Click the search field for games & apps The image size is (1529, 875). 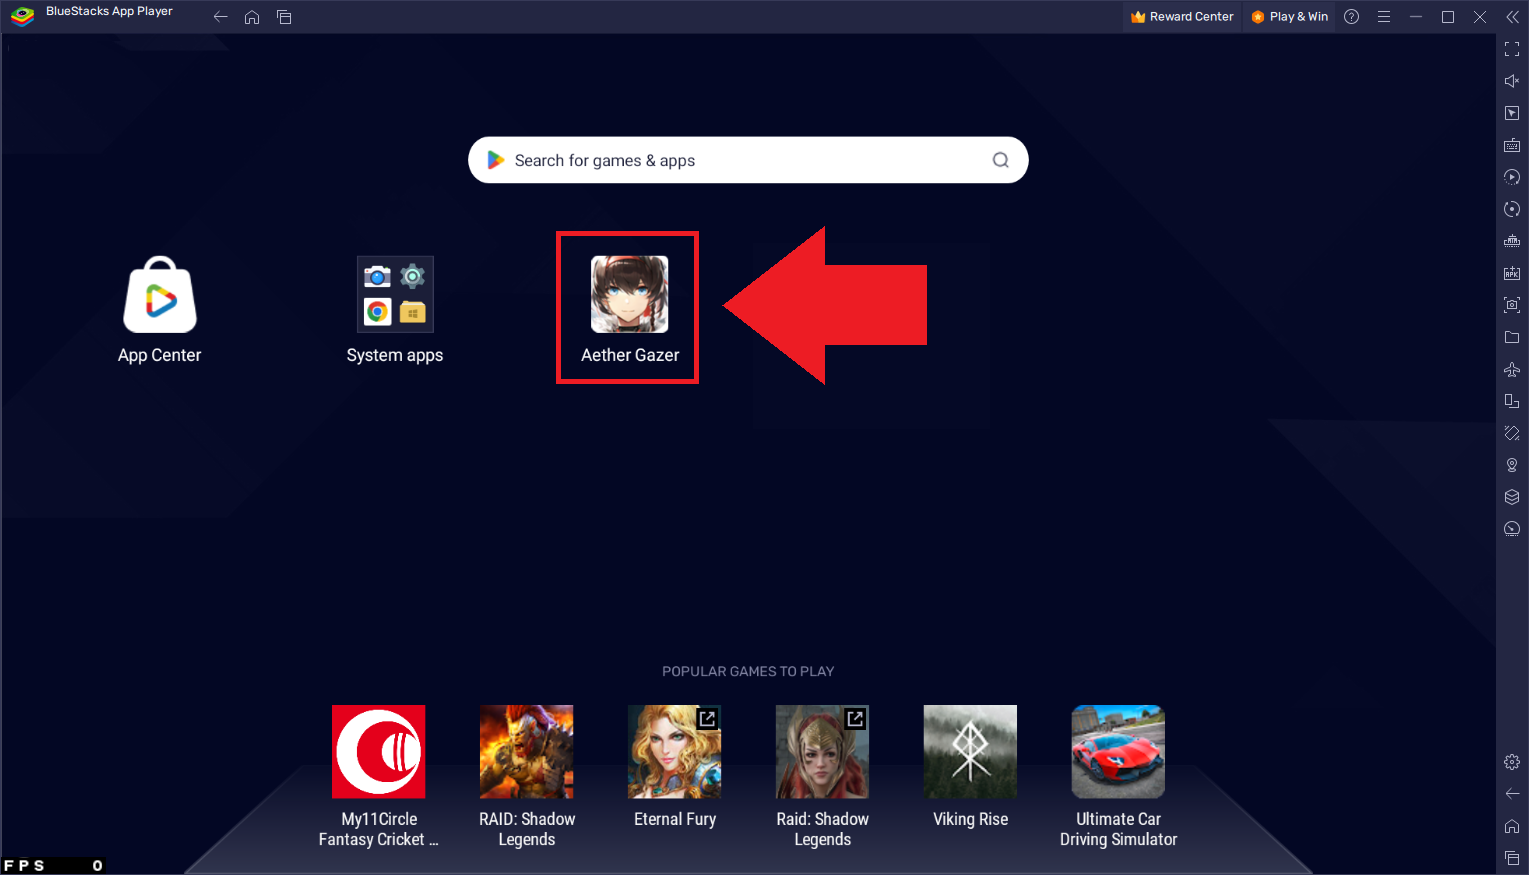click(x=748, y=160)
